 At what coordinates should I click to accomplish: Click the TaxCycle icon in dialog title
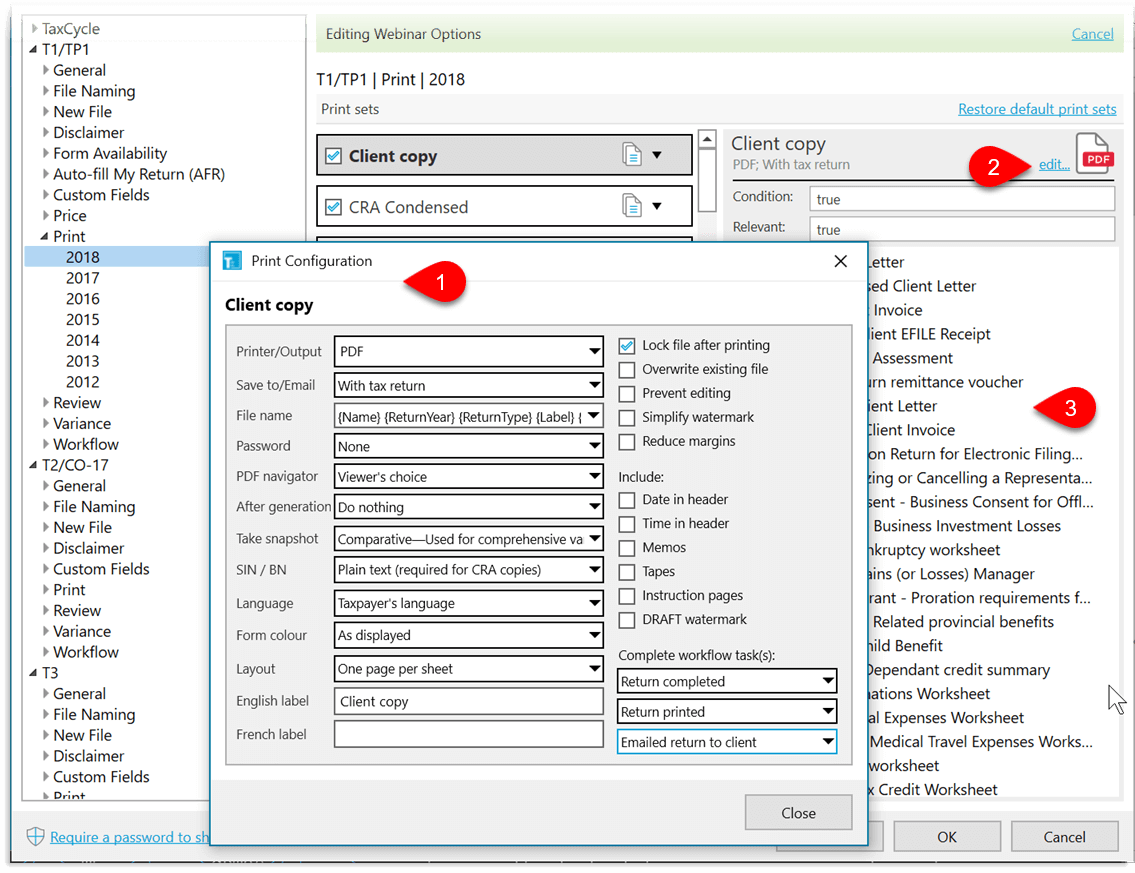tap(232, 261)
